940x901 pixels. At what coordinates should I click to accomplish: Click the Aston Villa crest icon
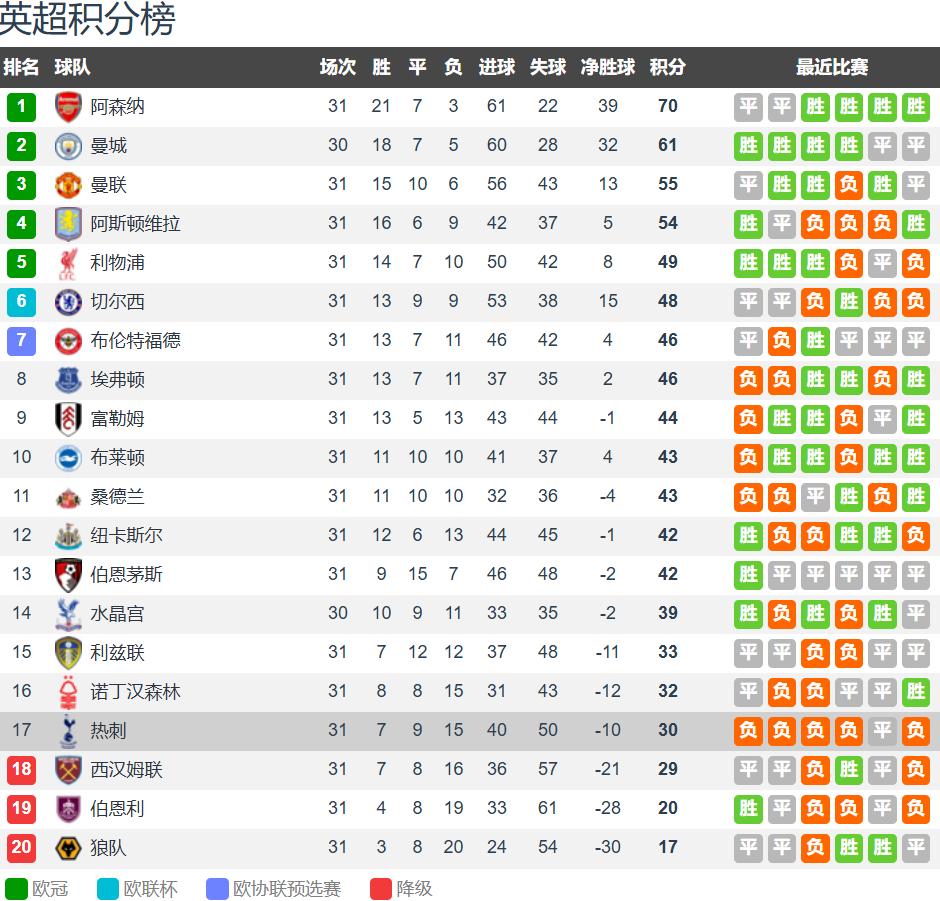(68, 224)
